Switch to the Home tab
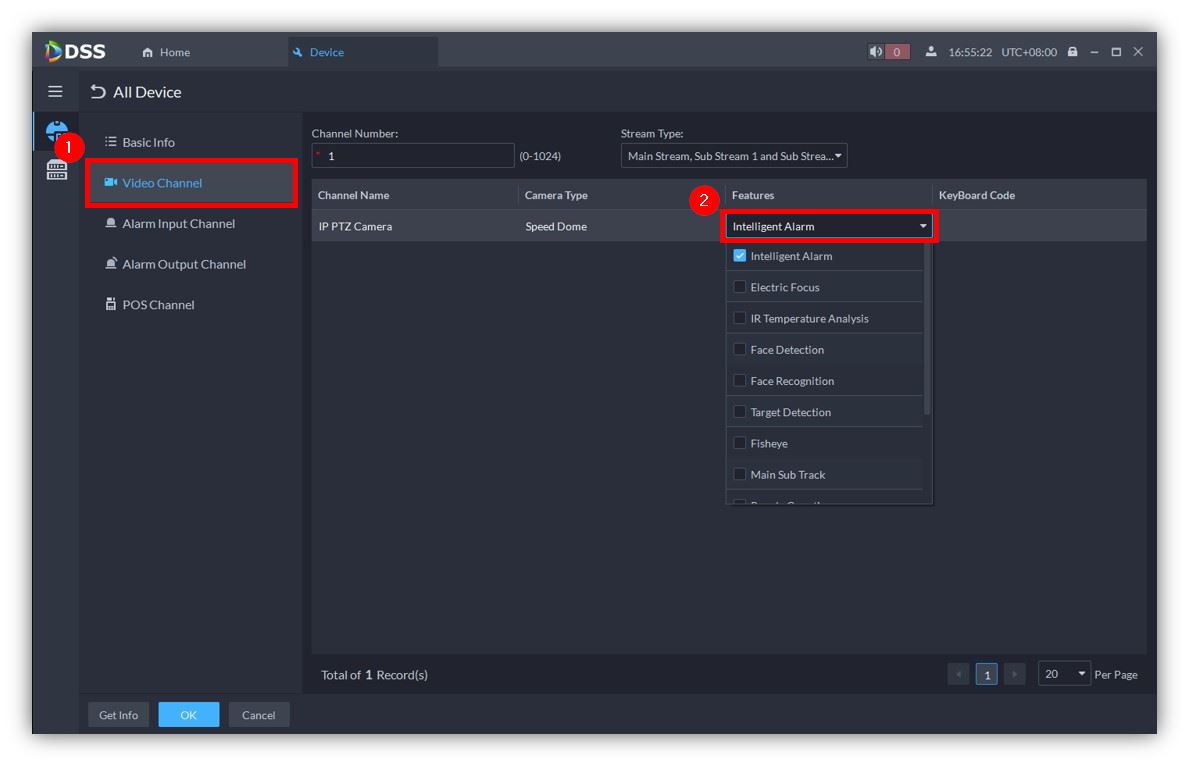 tap(166, 53)
